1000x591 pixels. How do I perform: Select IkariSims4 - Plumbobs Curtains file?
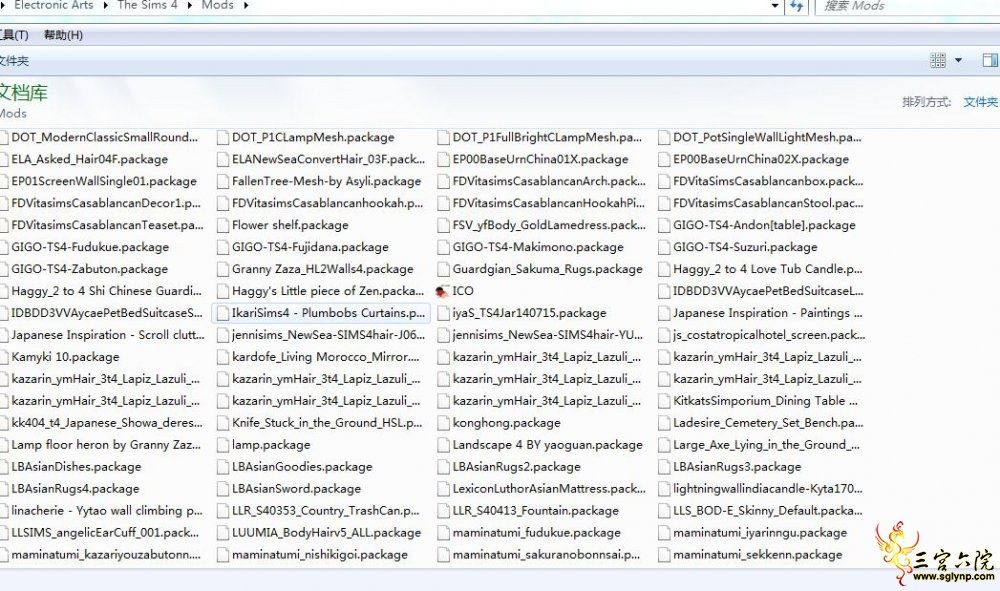pyautogui.click(x=321, y=313)
